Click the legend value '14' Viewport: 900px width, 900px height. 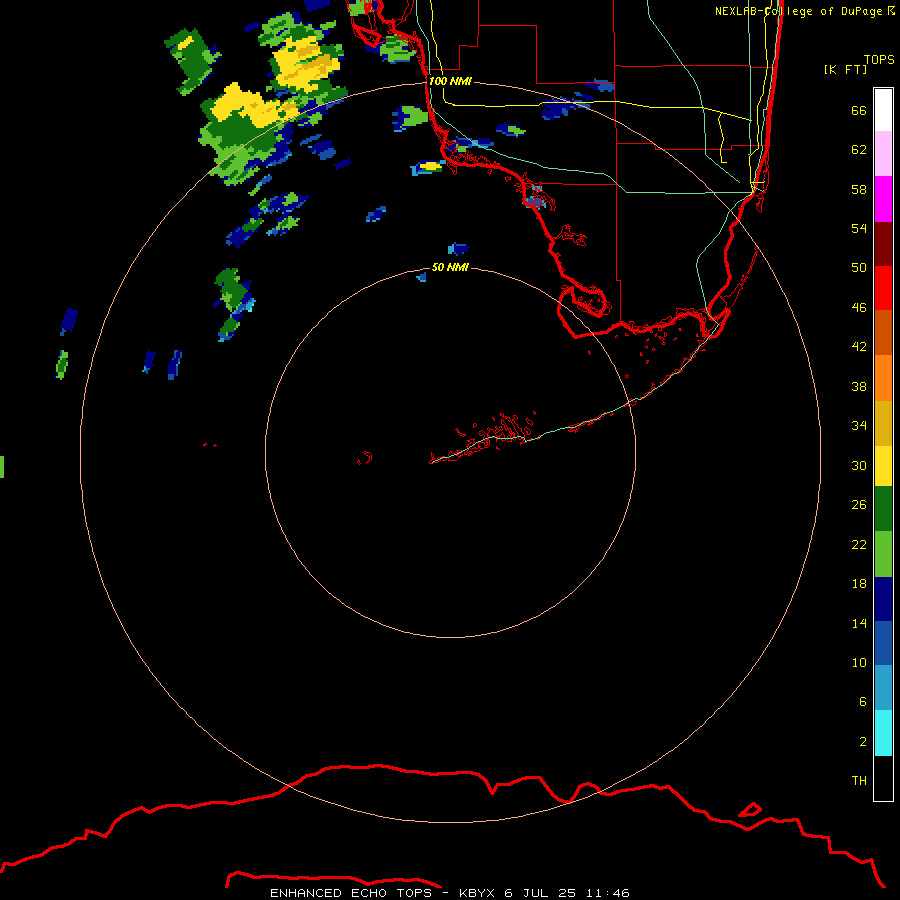(x=859, y=623)
